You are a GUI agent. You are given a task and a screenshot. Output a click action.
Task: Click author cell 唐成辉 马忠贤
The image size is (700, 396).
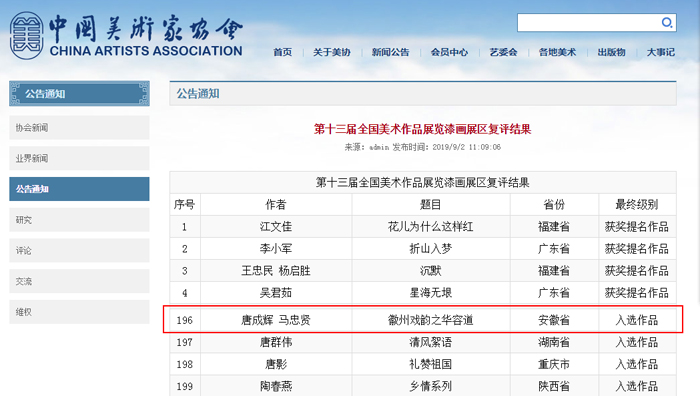pyautogui.click(x=276, y=320)
